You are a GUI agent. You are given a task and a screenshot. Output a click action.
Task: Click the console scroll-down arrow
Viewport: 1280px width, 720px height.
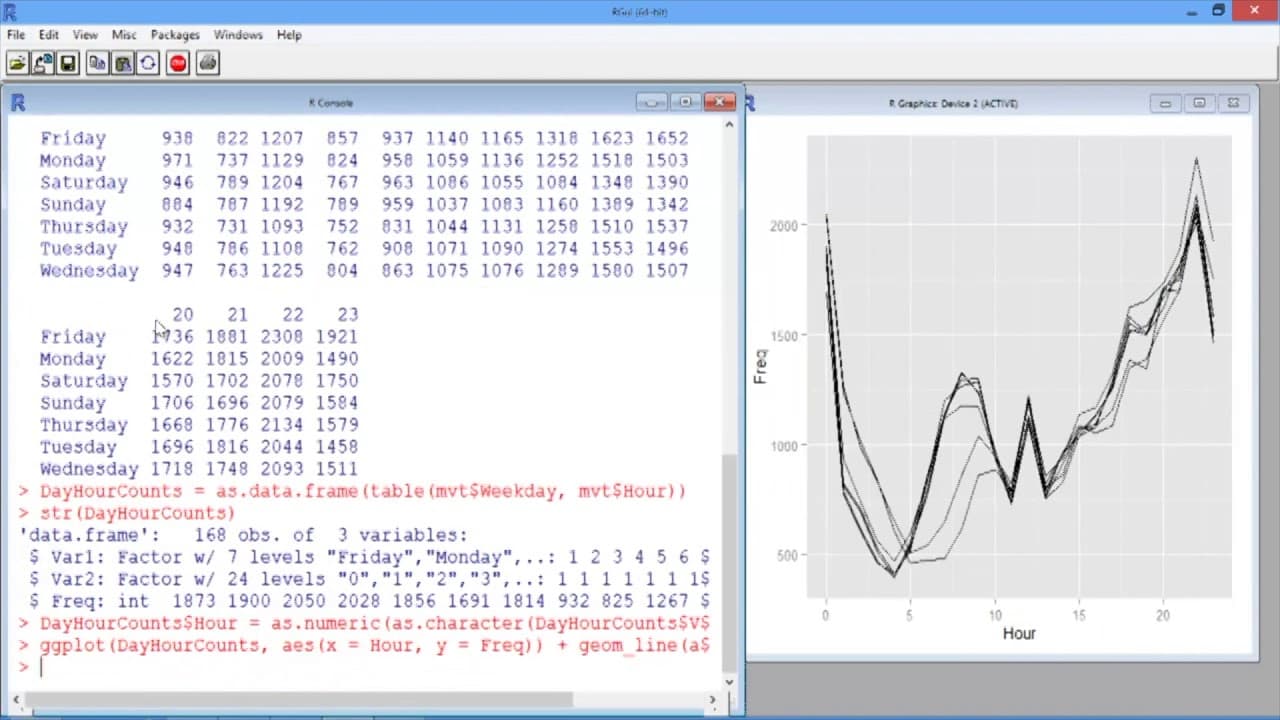[729, 681]
